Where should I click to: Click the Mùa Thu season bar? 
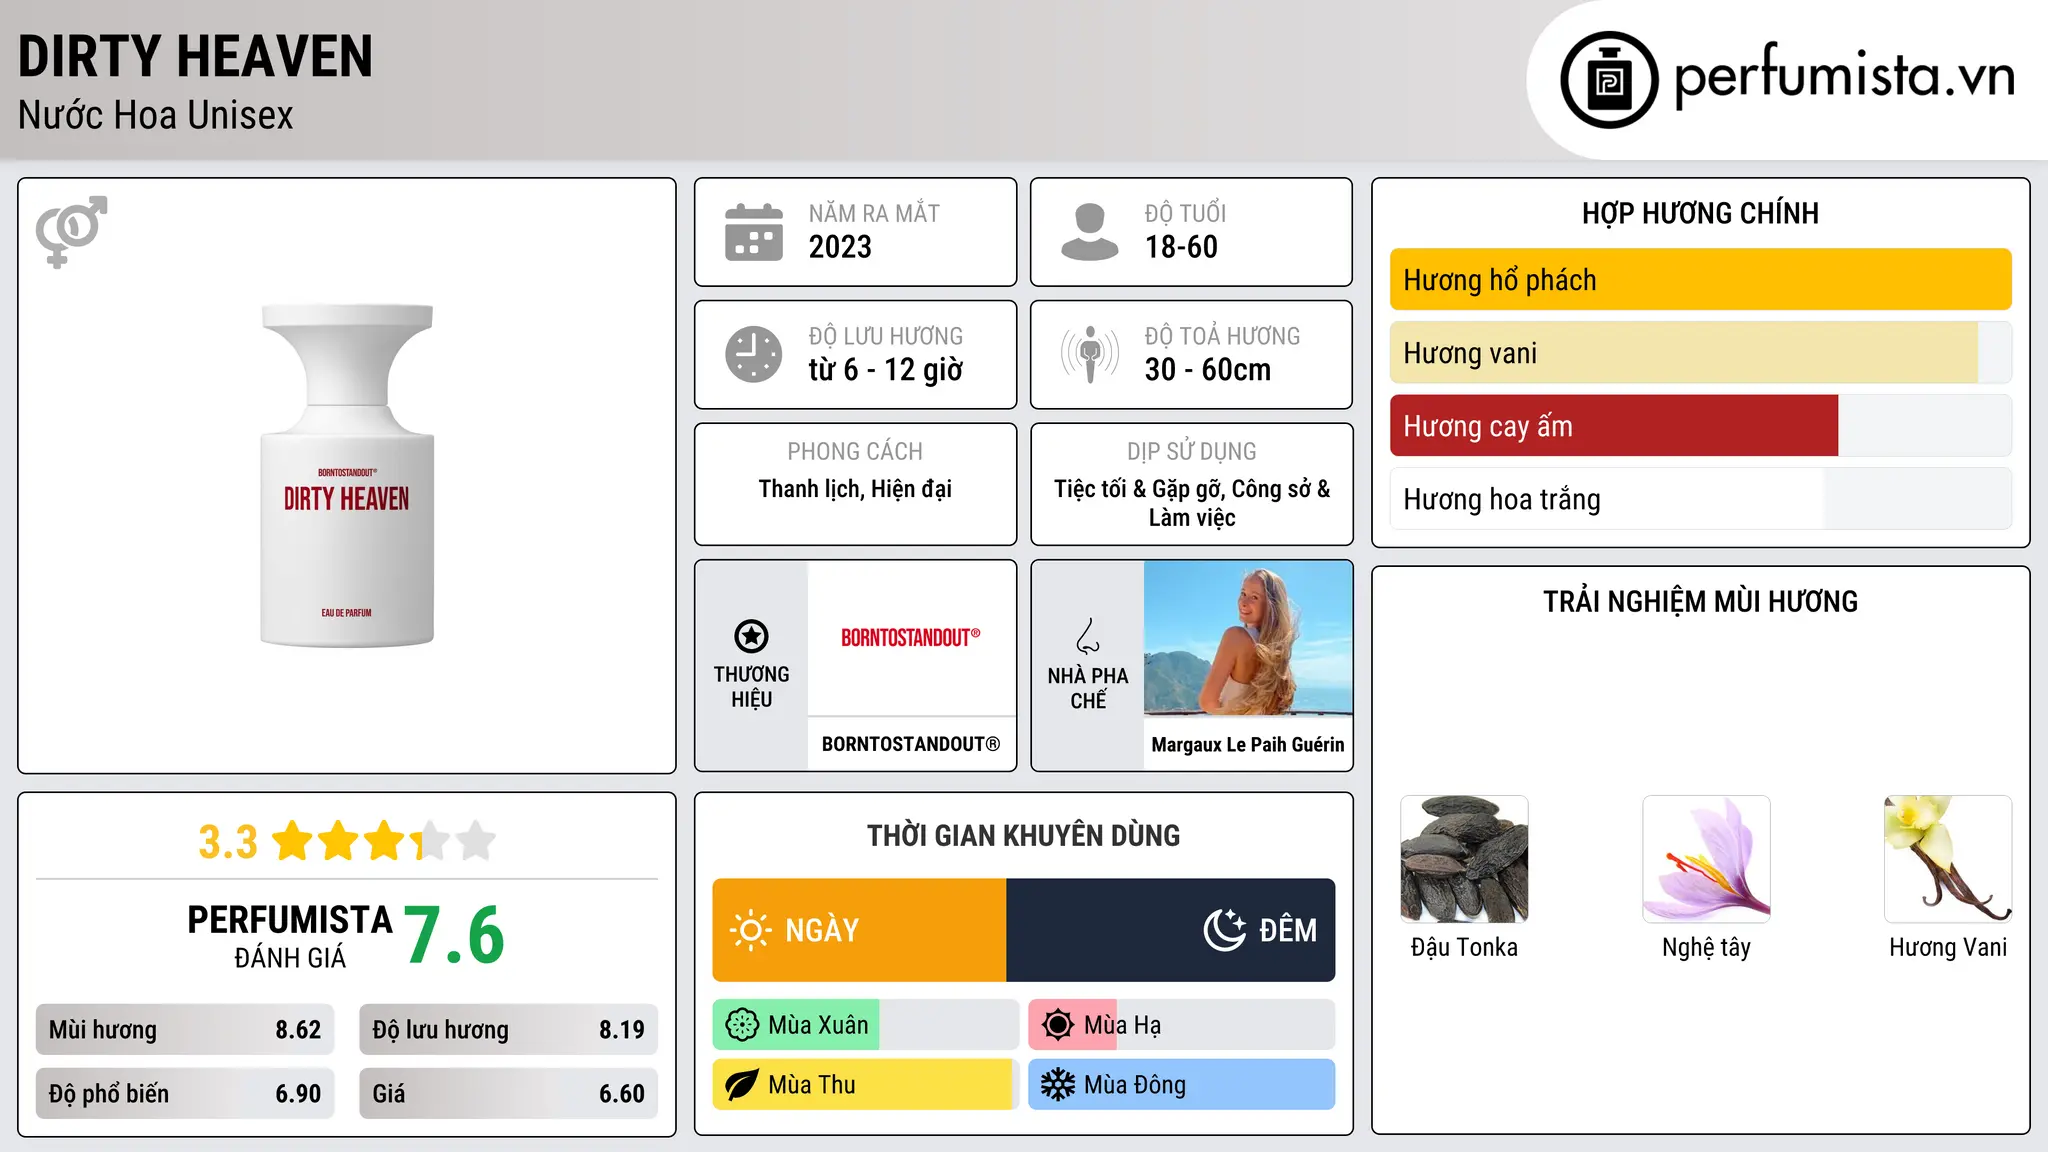click(865, 1085)
